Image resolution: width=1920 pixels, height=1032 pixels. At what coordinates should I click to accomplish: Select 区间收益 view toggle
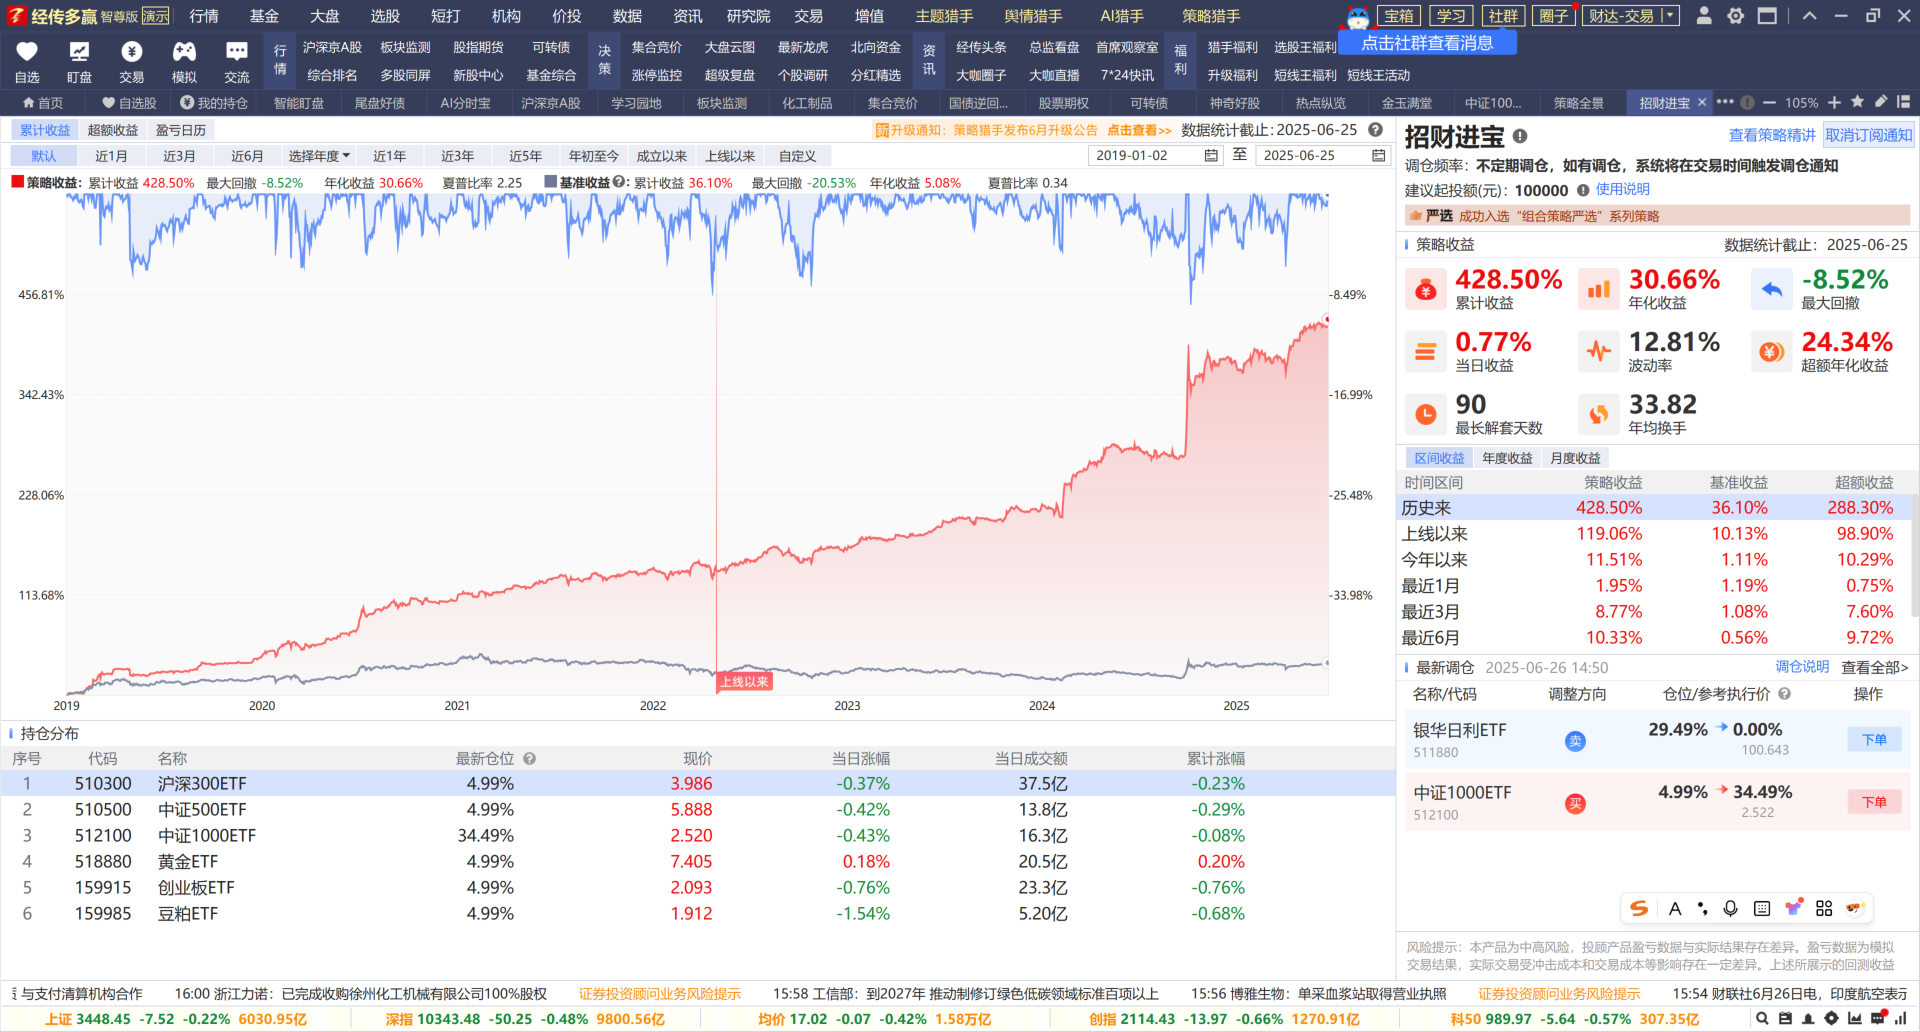(x=1439, y=458)
